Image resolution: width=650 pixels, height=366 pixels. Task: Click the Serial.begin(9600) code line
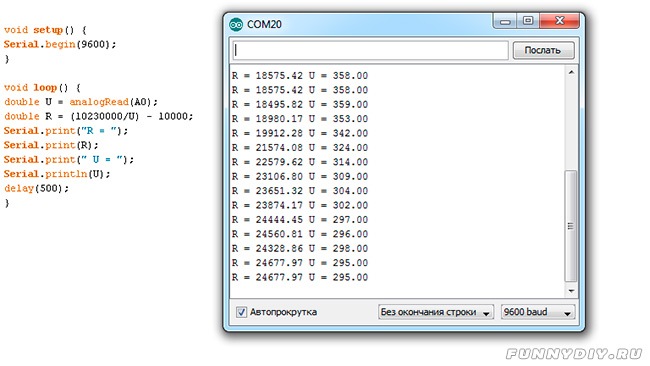[60, 44]
